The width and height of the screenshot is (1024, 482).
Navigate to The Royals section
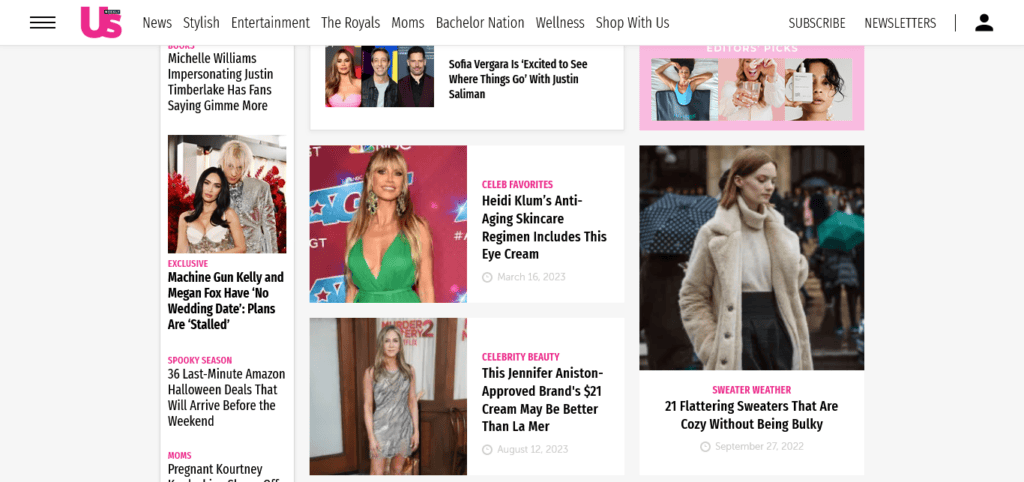click(350, 22)
